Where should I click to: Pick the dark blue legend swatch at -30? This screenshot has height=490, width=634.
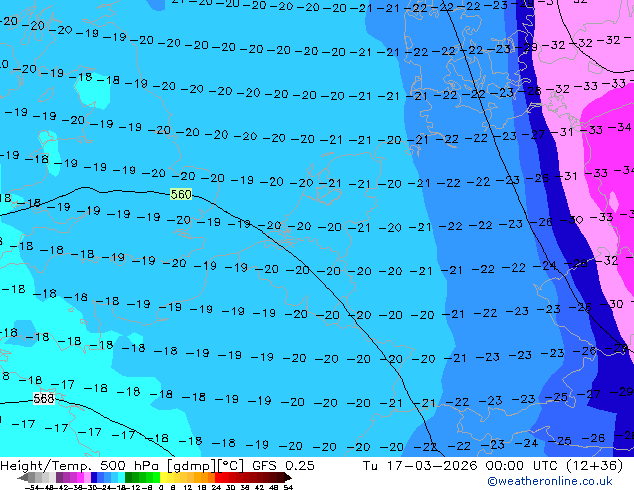pyautogui.click(x=94, y=477)
